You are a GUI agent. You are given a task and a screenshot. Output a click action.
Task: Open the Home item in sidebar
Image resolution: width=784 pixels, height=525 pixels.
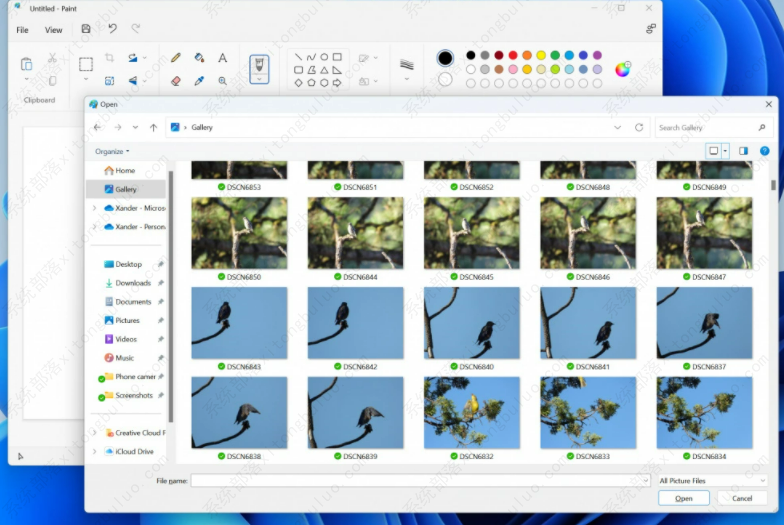[126, 170]
